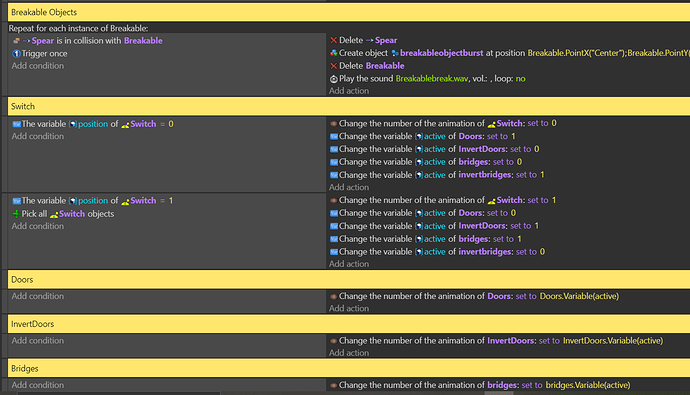Click Breakable.PointX("Center") position expression
690x395 pixels.
pyautogui.click(x=576, y=53)
